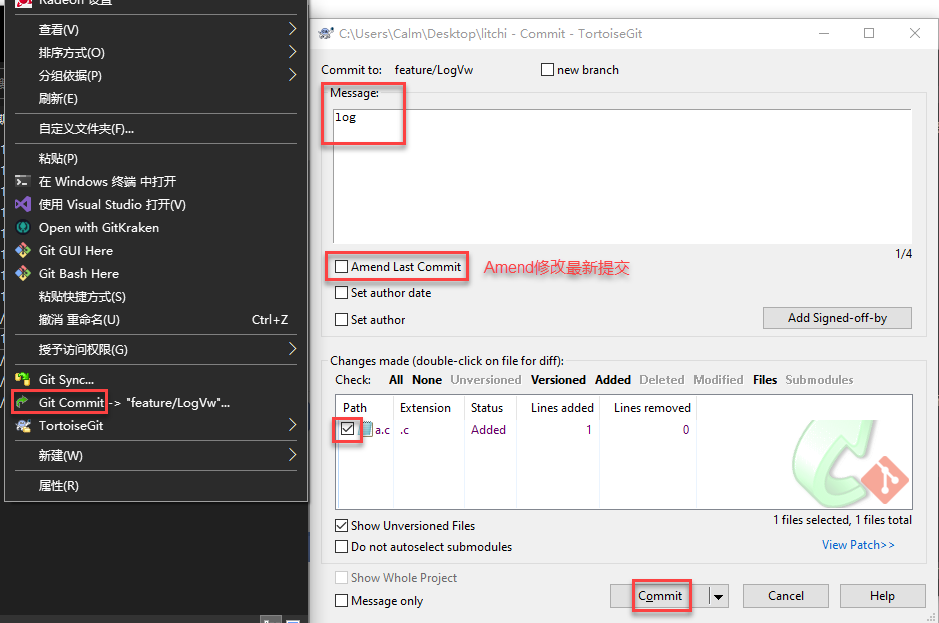Enable the Set author checkbox

click(341, 319)
